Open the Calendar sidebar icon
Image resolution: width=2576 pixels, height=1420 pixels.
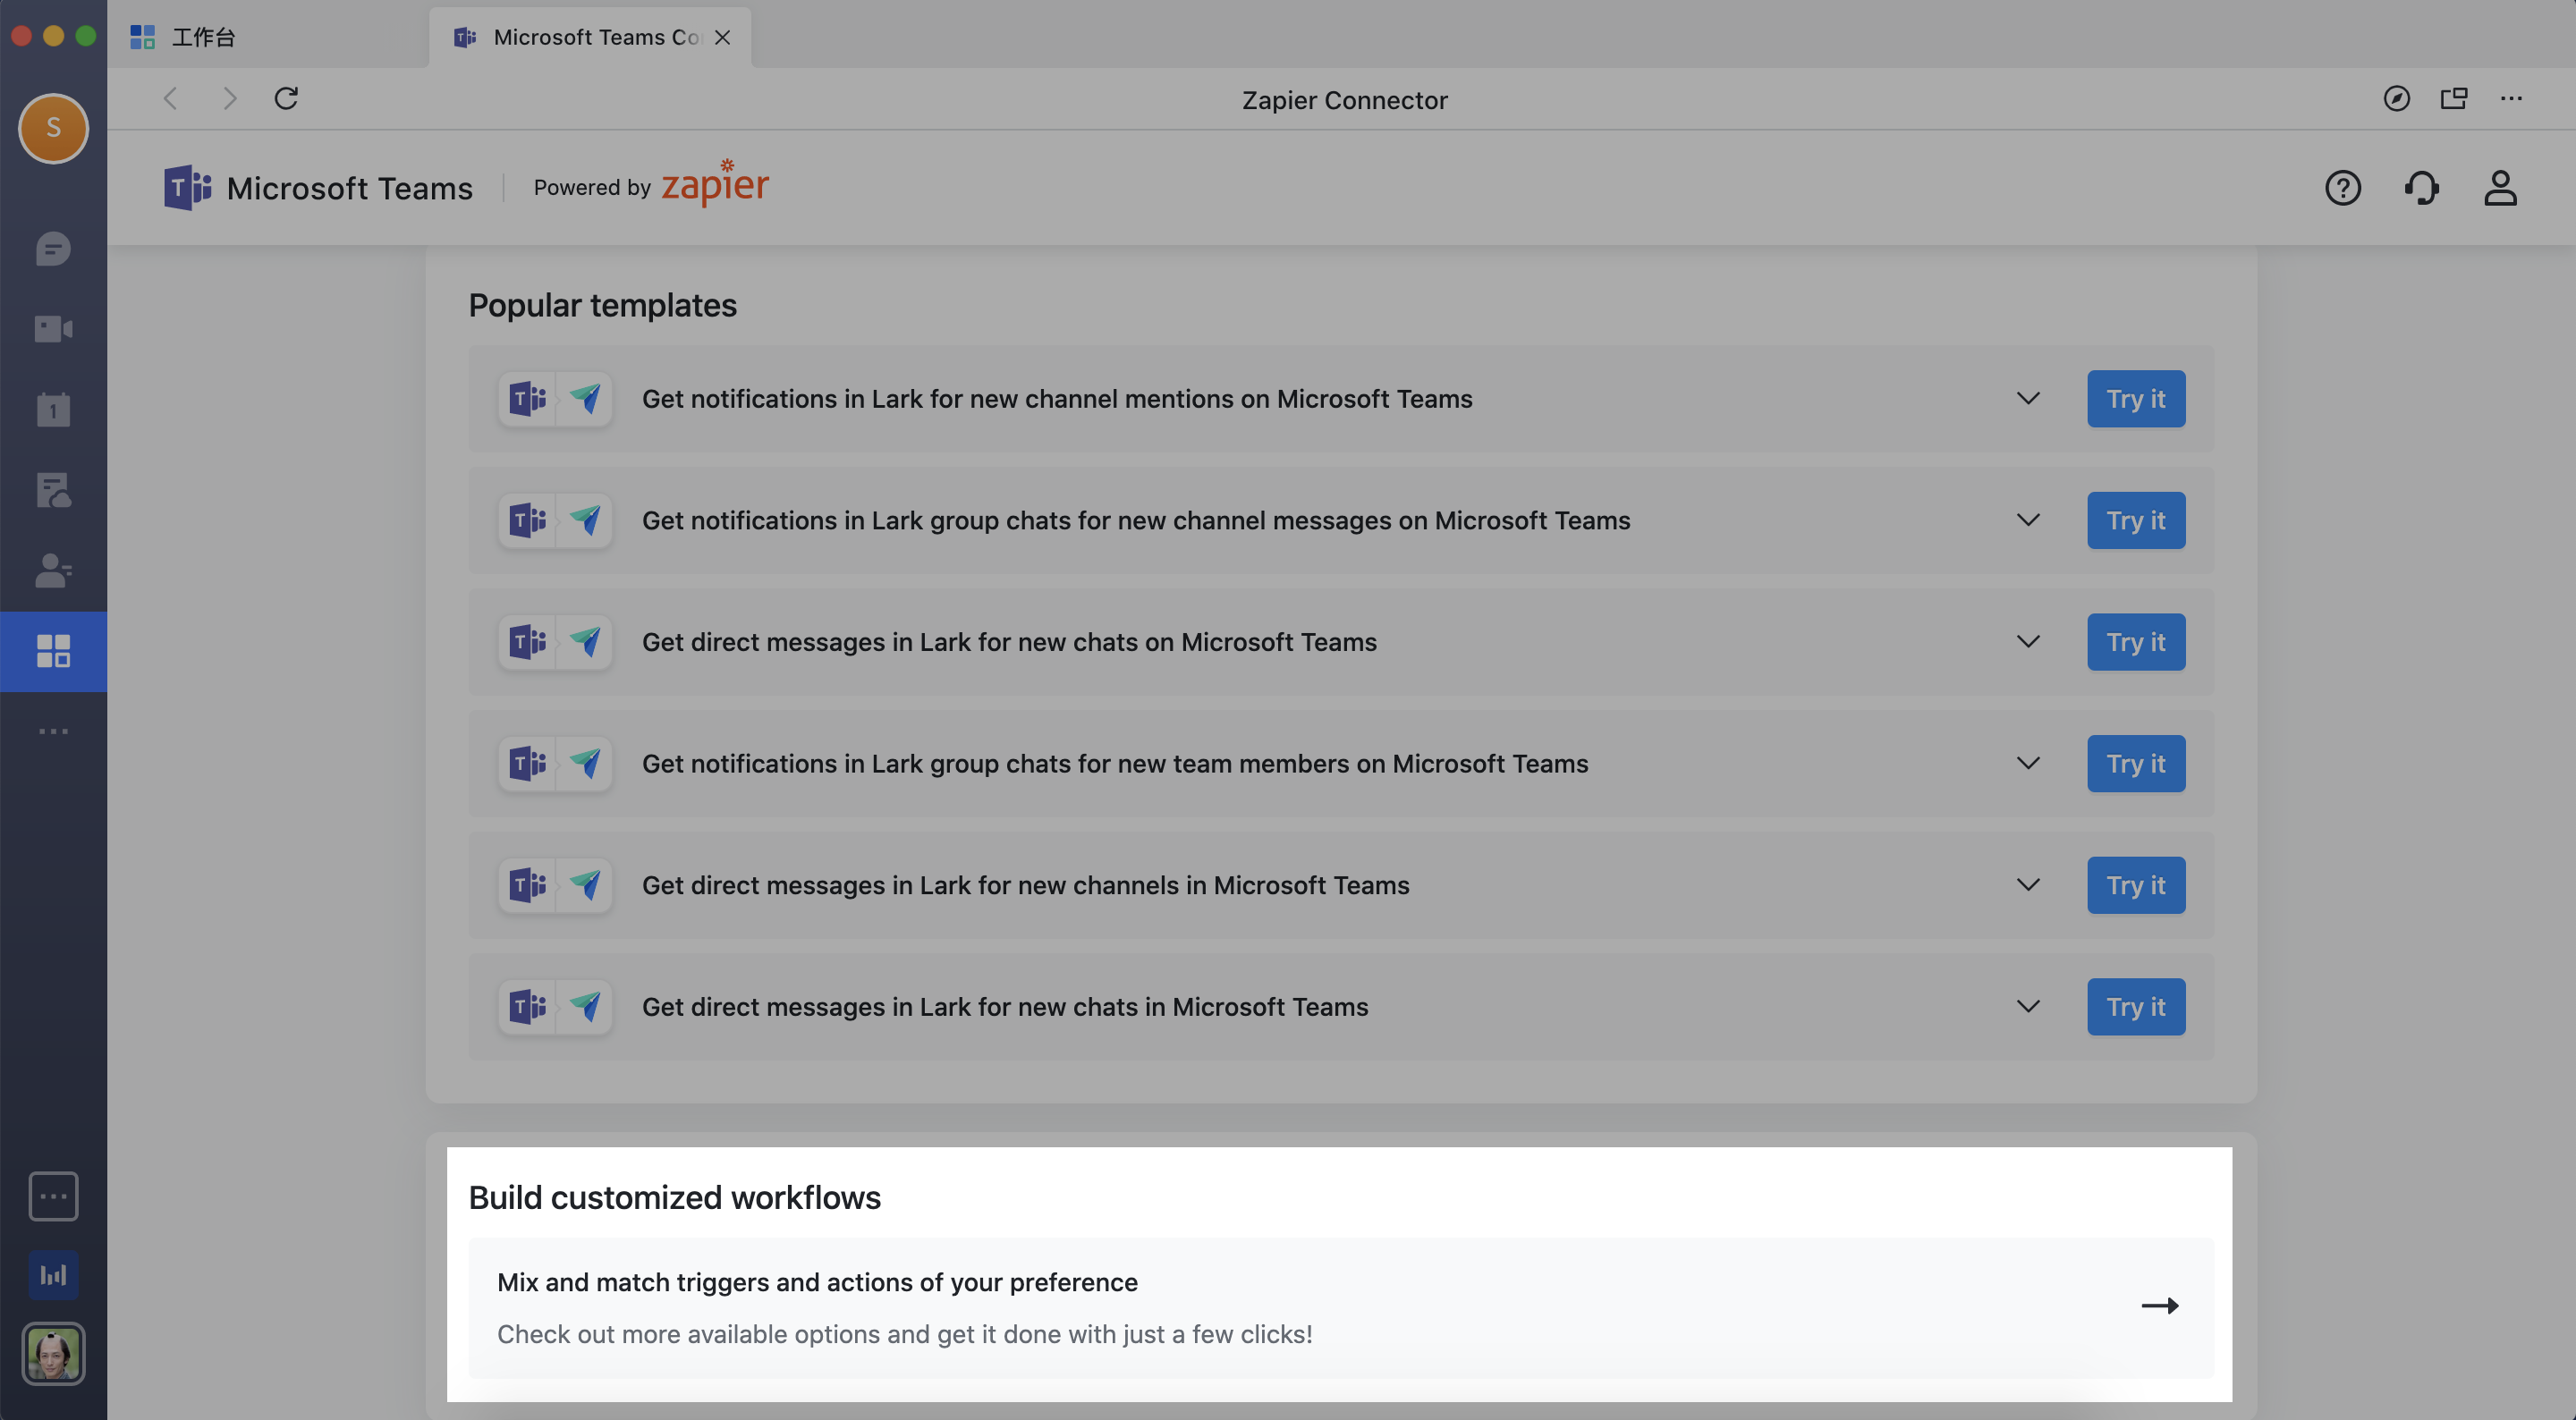click(x=53, y=408)
